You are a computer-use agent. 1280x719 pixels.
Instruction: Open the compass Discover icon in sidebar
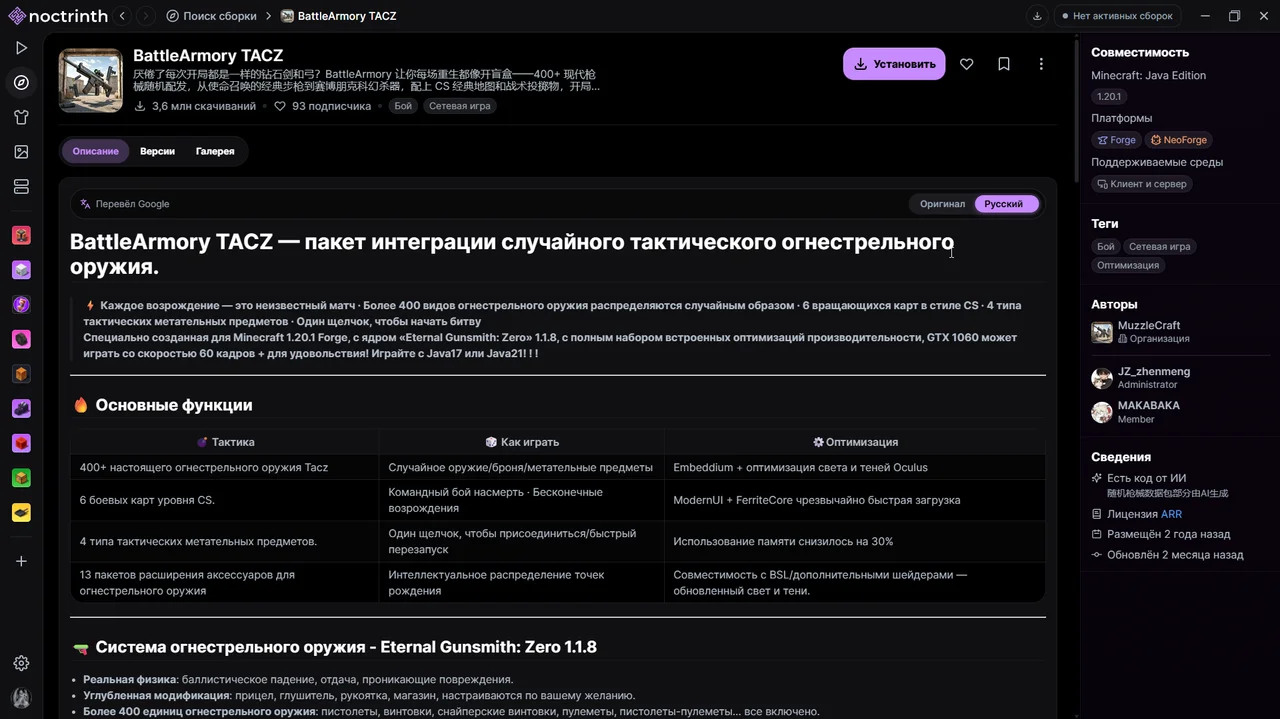[21, 83]
